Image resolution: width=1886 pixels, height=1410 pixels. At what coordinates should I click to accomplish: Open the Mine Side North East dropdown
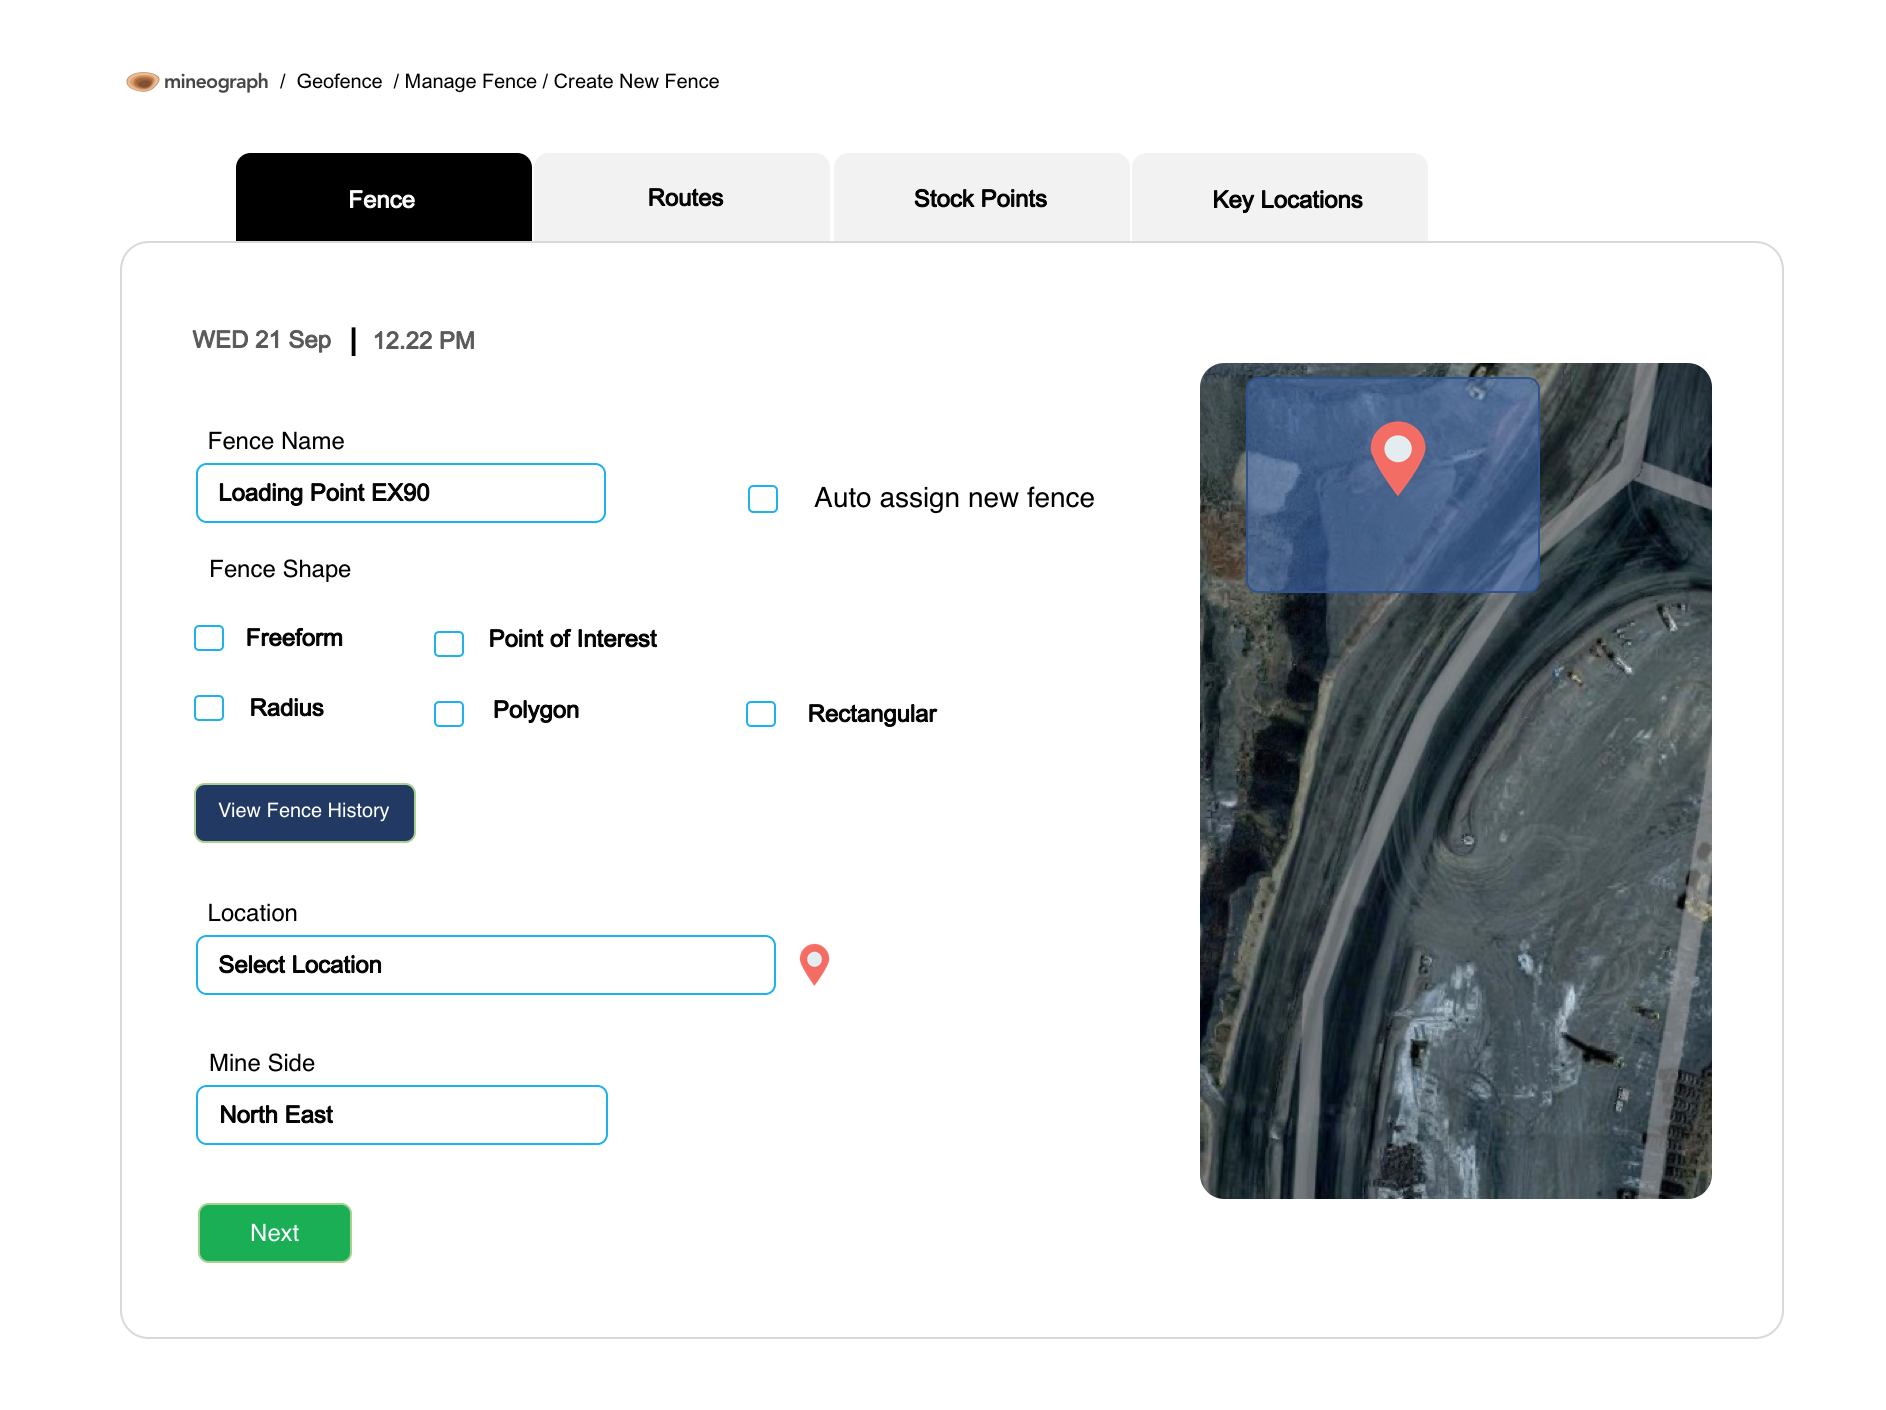click(401, 1115)
